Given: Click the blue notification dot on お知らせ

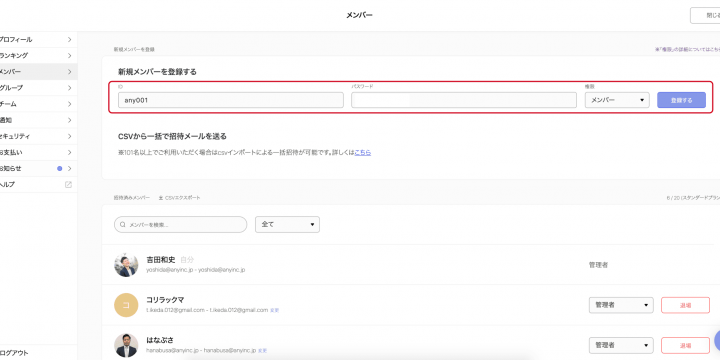Looking at the screenshot, I should (59, 169).
